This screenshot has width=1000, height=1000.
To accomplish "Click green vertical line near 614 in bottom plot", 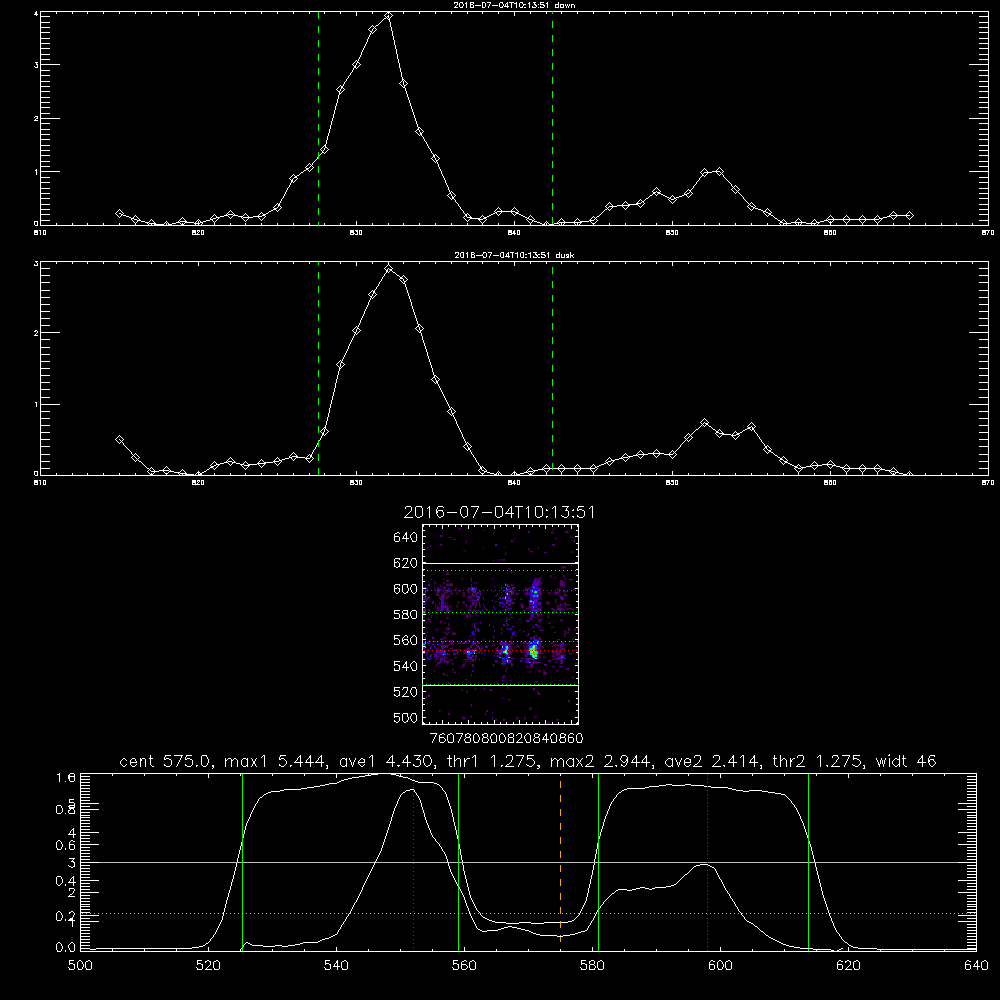I will pos(808,862).
